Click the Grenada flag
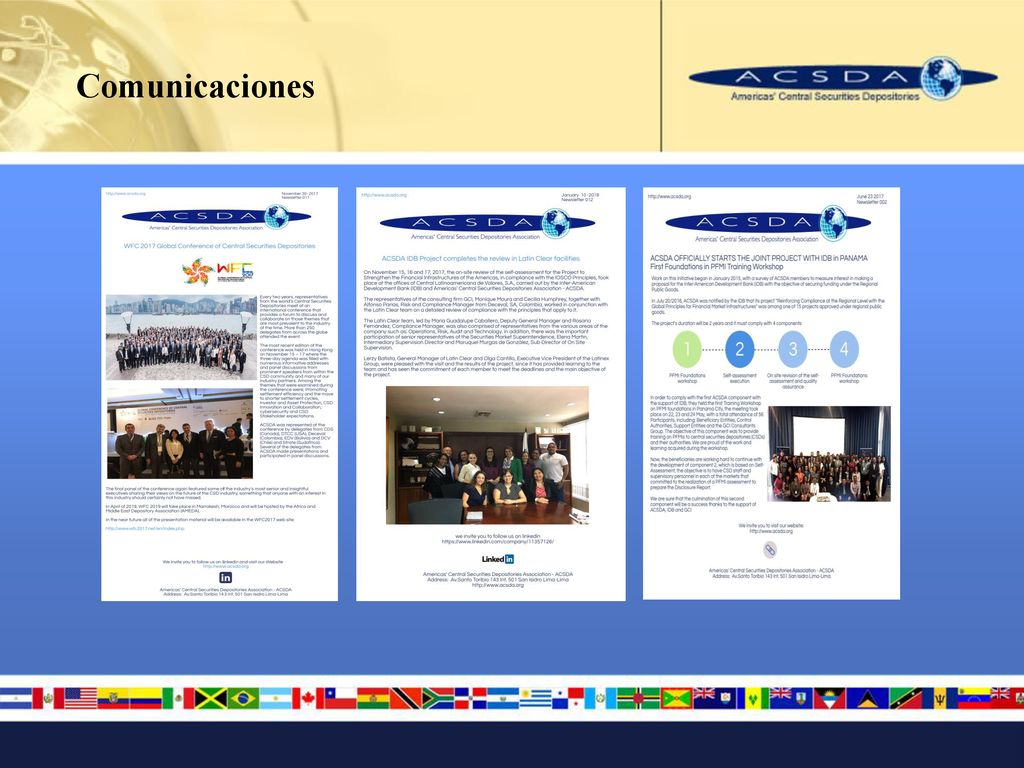Screen dimensions: 1024x768 (677, 698)
